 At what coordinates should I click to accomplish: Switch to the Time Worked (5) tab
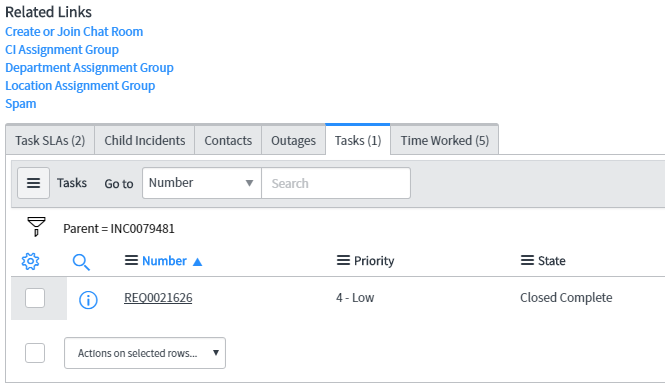444,140
